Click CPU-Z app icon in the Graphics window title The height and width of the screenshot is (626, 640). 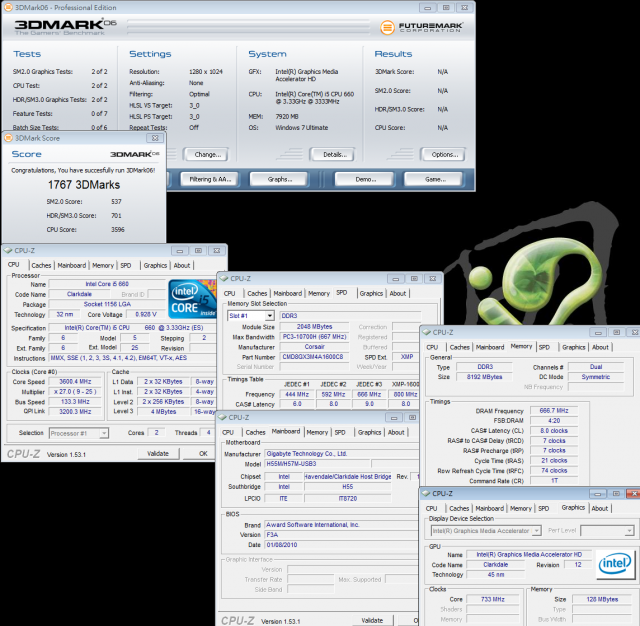click(426, 493)
